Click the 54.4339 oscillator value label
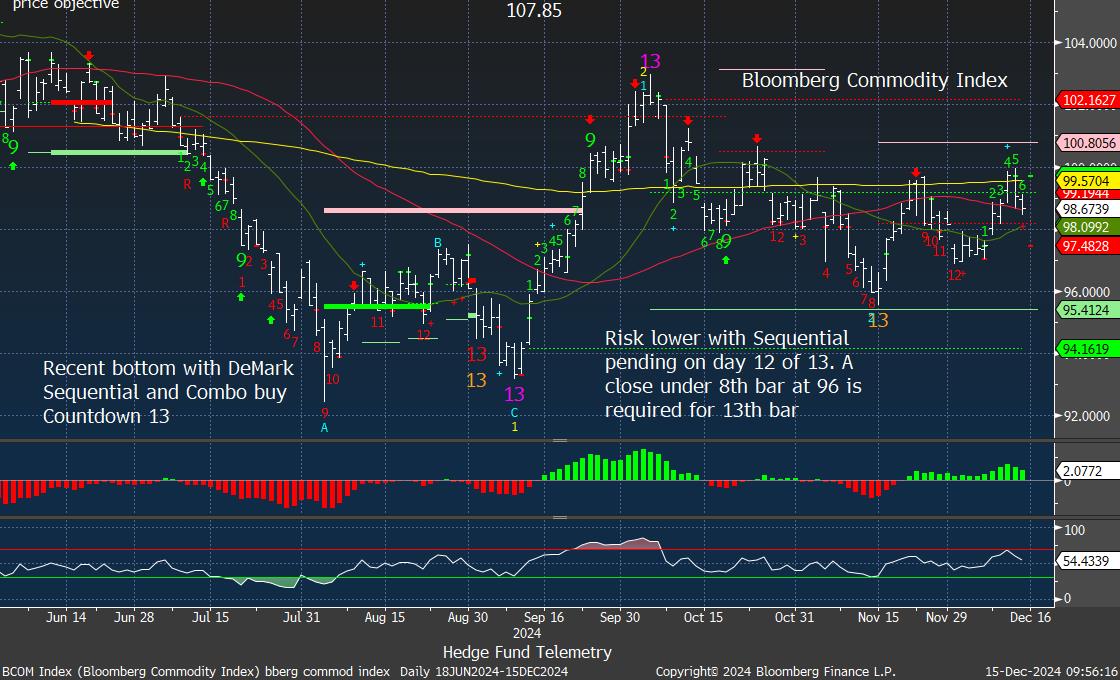The height and width of the screenshot is (680, 1120). click(1089, 561)
